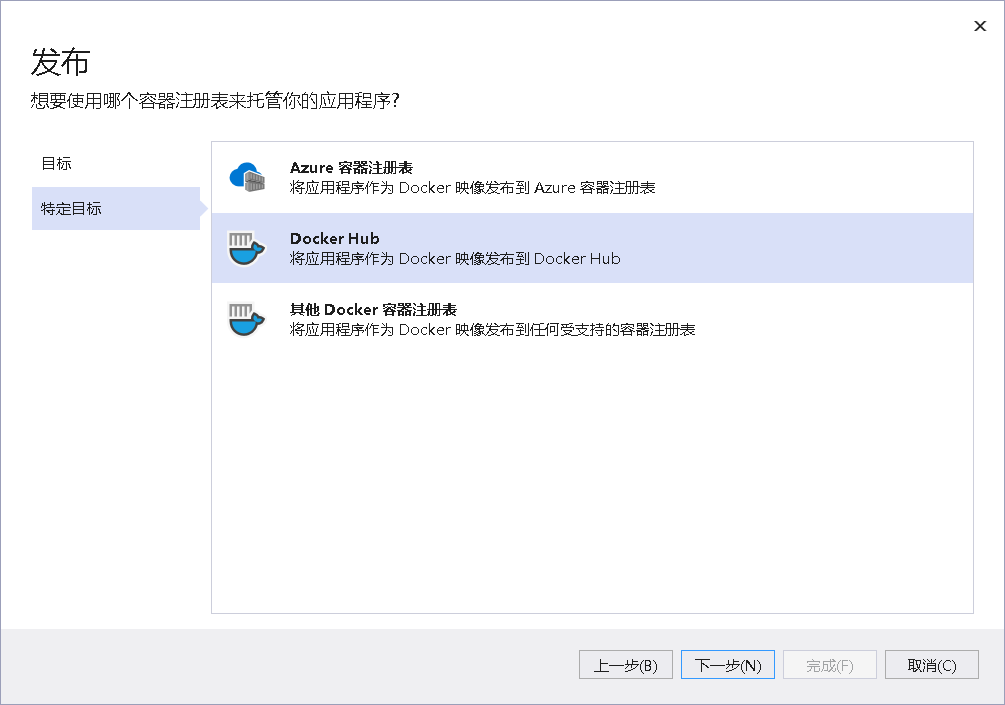Click the arrow pointer beside 特定目标

pyautogui.click(x=204, y=209)
